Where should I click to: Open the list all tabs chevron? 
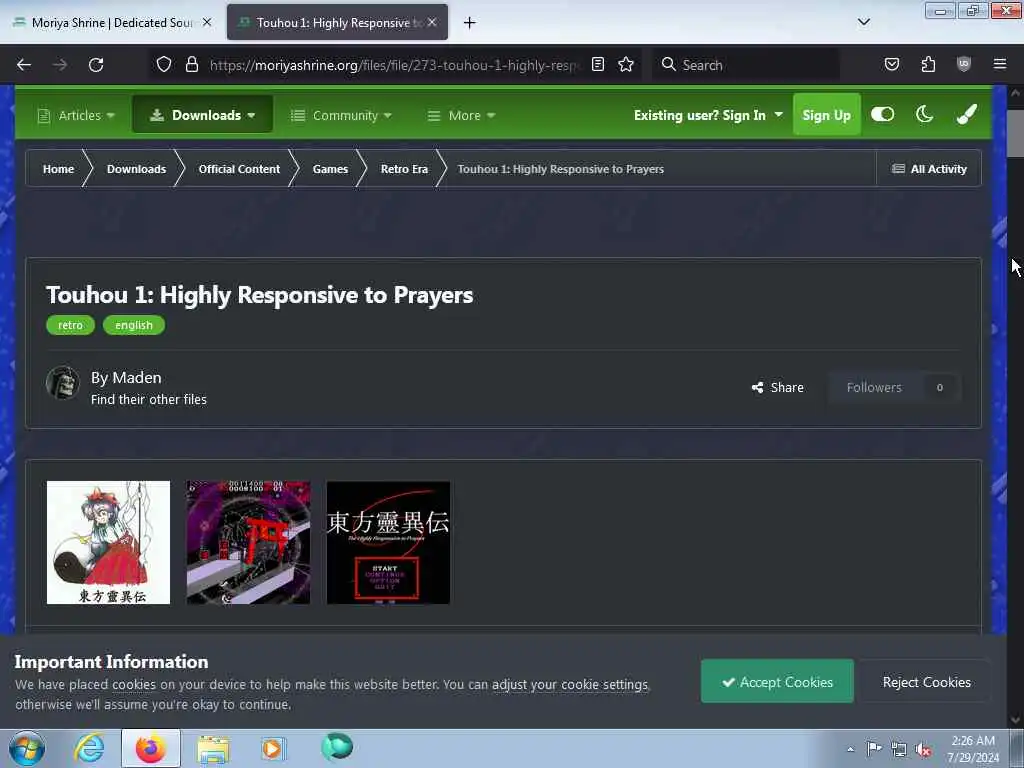click(x=863, y=22)
